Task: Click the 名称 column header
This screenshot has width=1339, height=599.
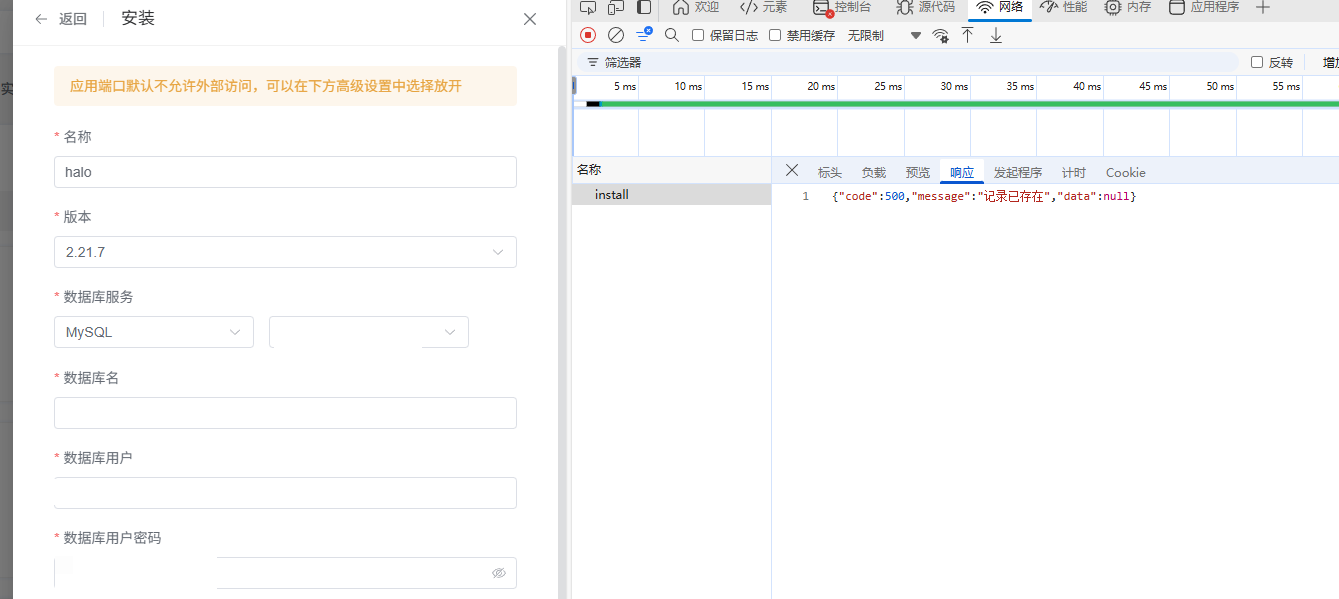Action: click(671, 170)
